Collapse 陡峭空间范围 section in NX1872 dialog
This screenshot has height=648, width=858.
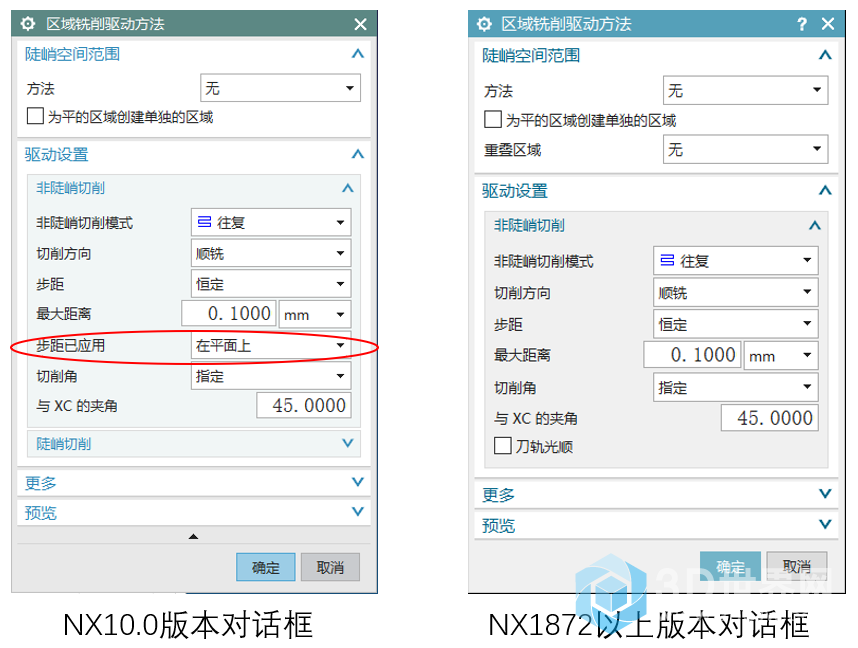[x=825, y=55]
